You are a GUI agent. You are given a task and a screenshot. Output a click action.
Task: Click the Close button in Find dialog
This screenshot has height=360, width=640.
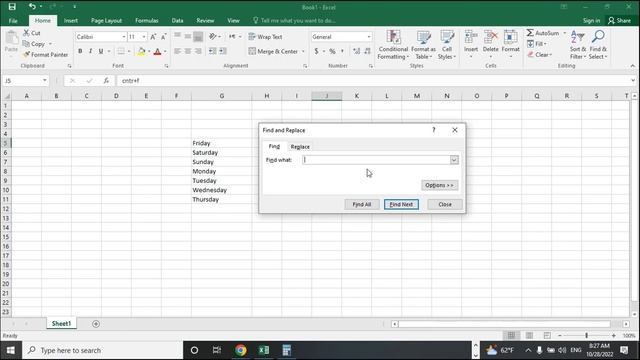(x=445, y=204)
